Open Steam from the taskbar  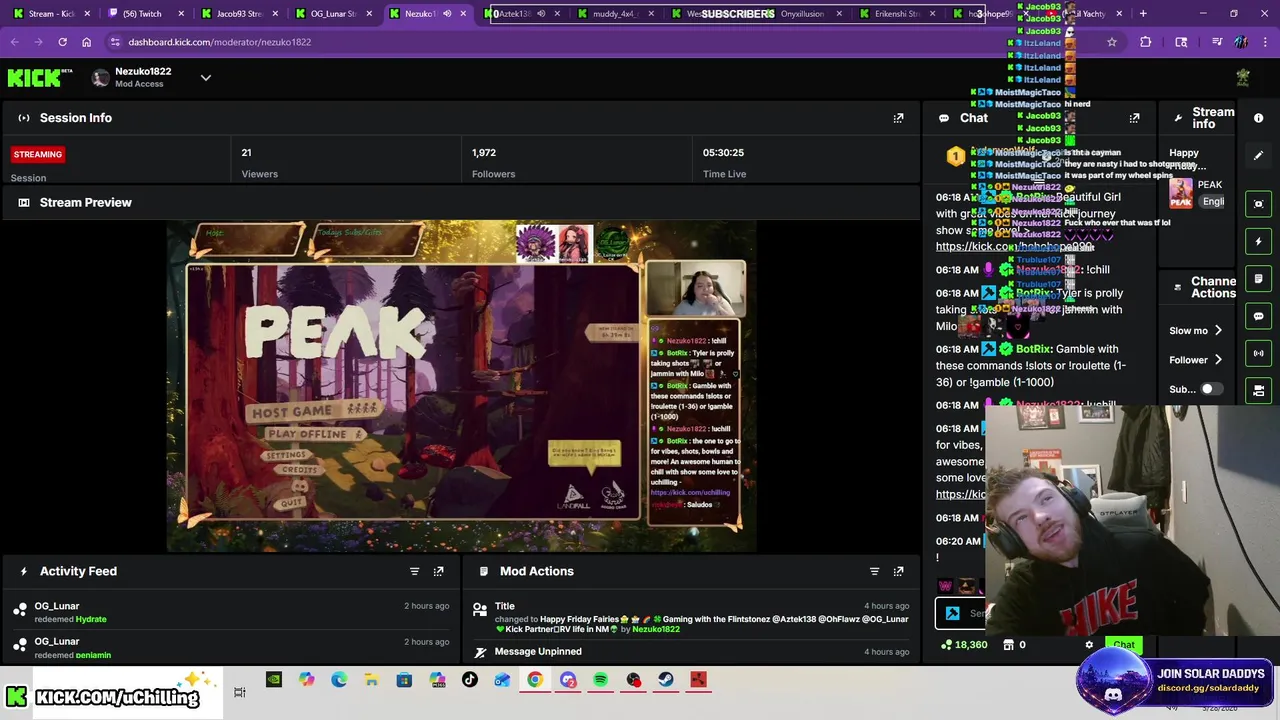pos(665,680)
